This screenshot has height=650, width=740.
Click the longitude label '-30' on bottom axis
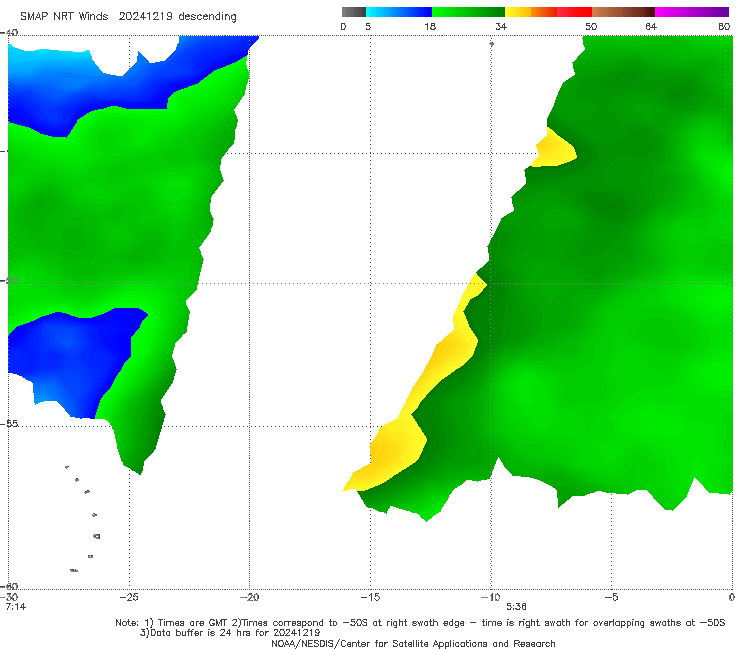click(9, 597)
